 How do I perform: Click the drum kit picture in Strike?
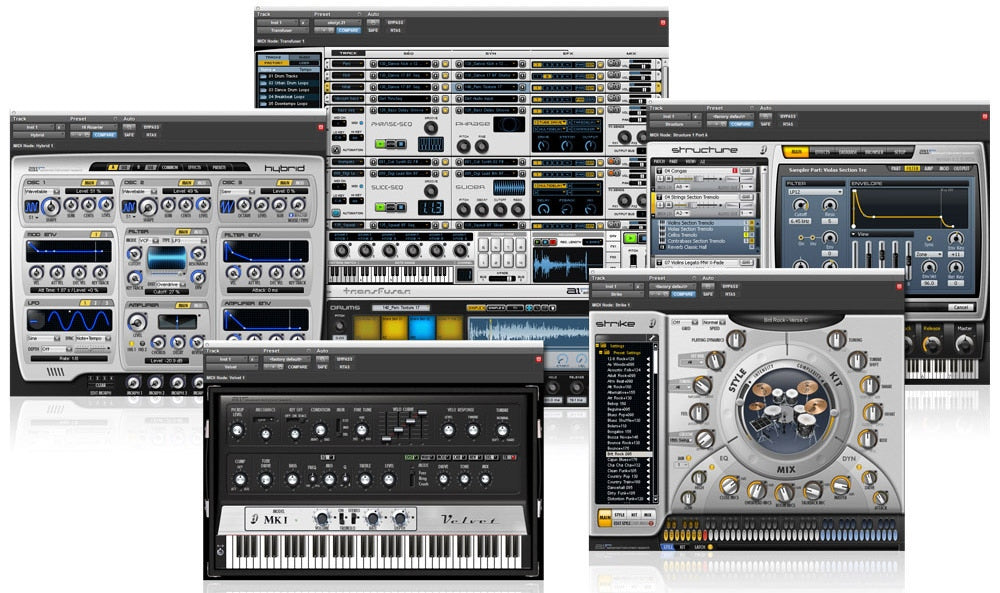coord(786,411)
